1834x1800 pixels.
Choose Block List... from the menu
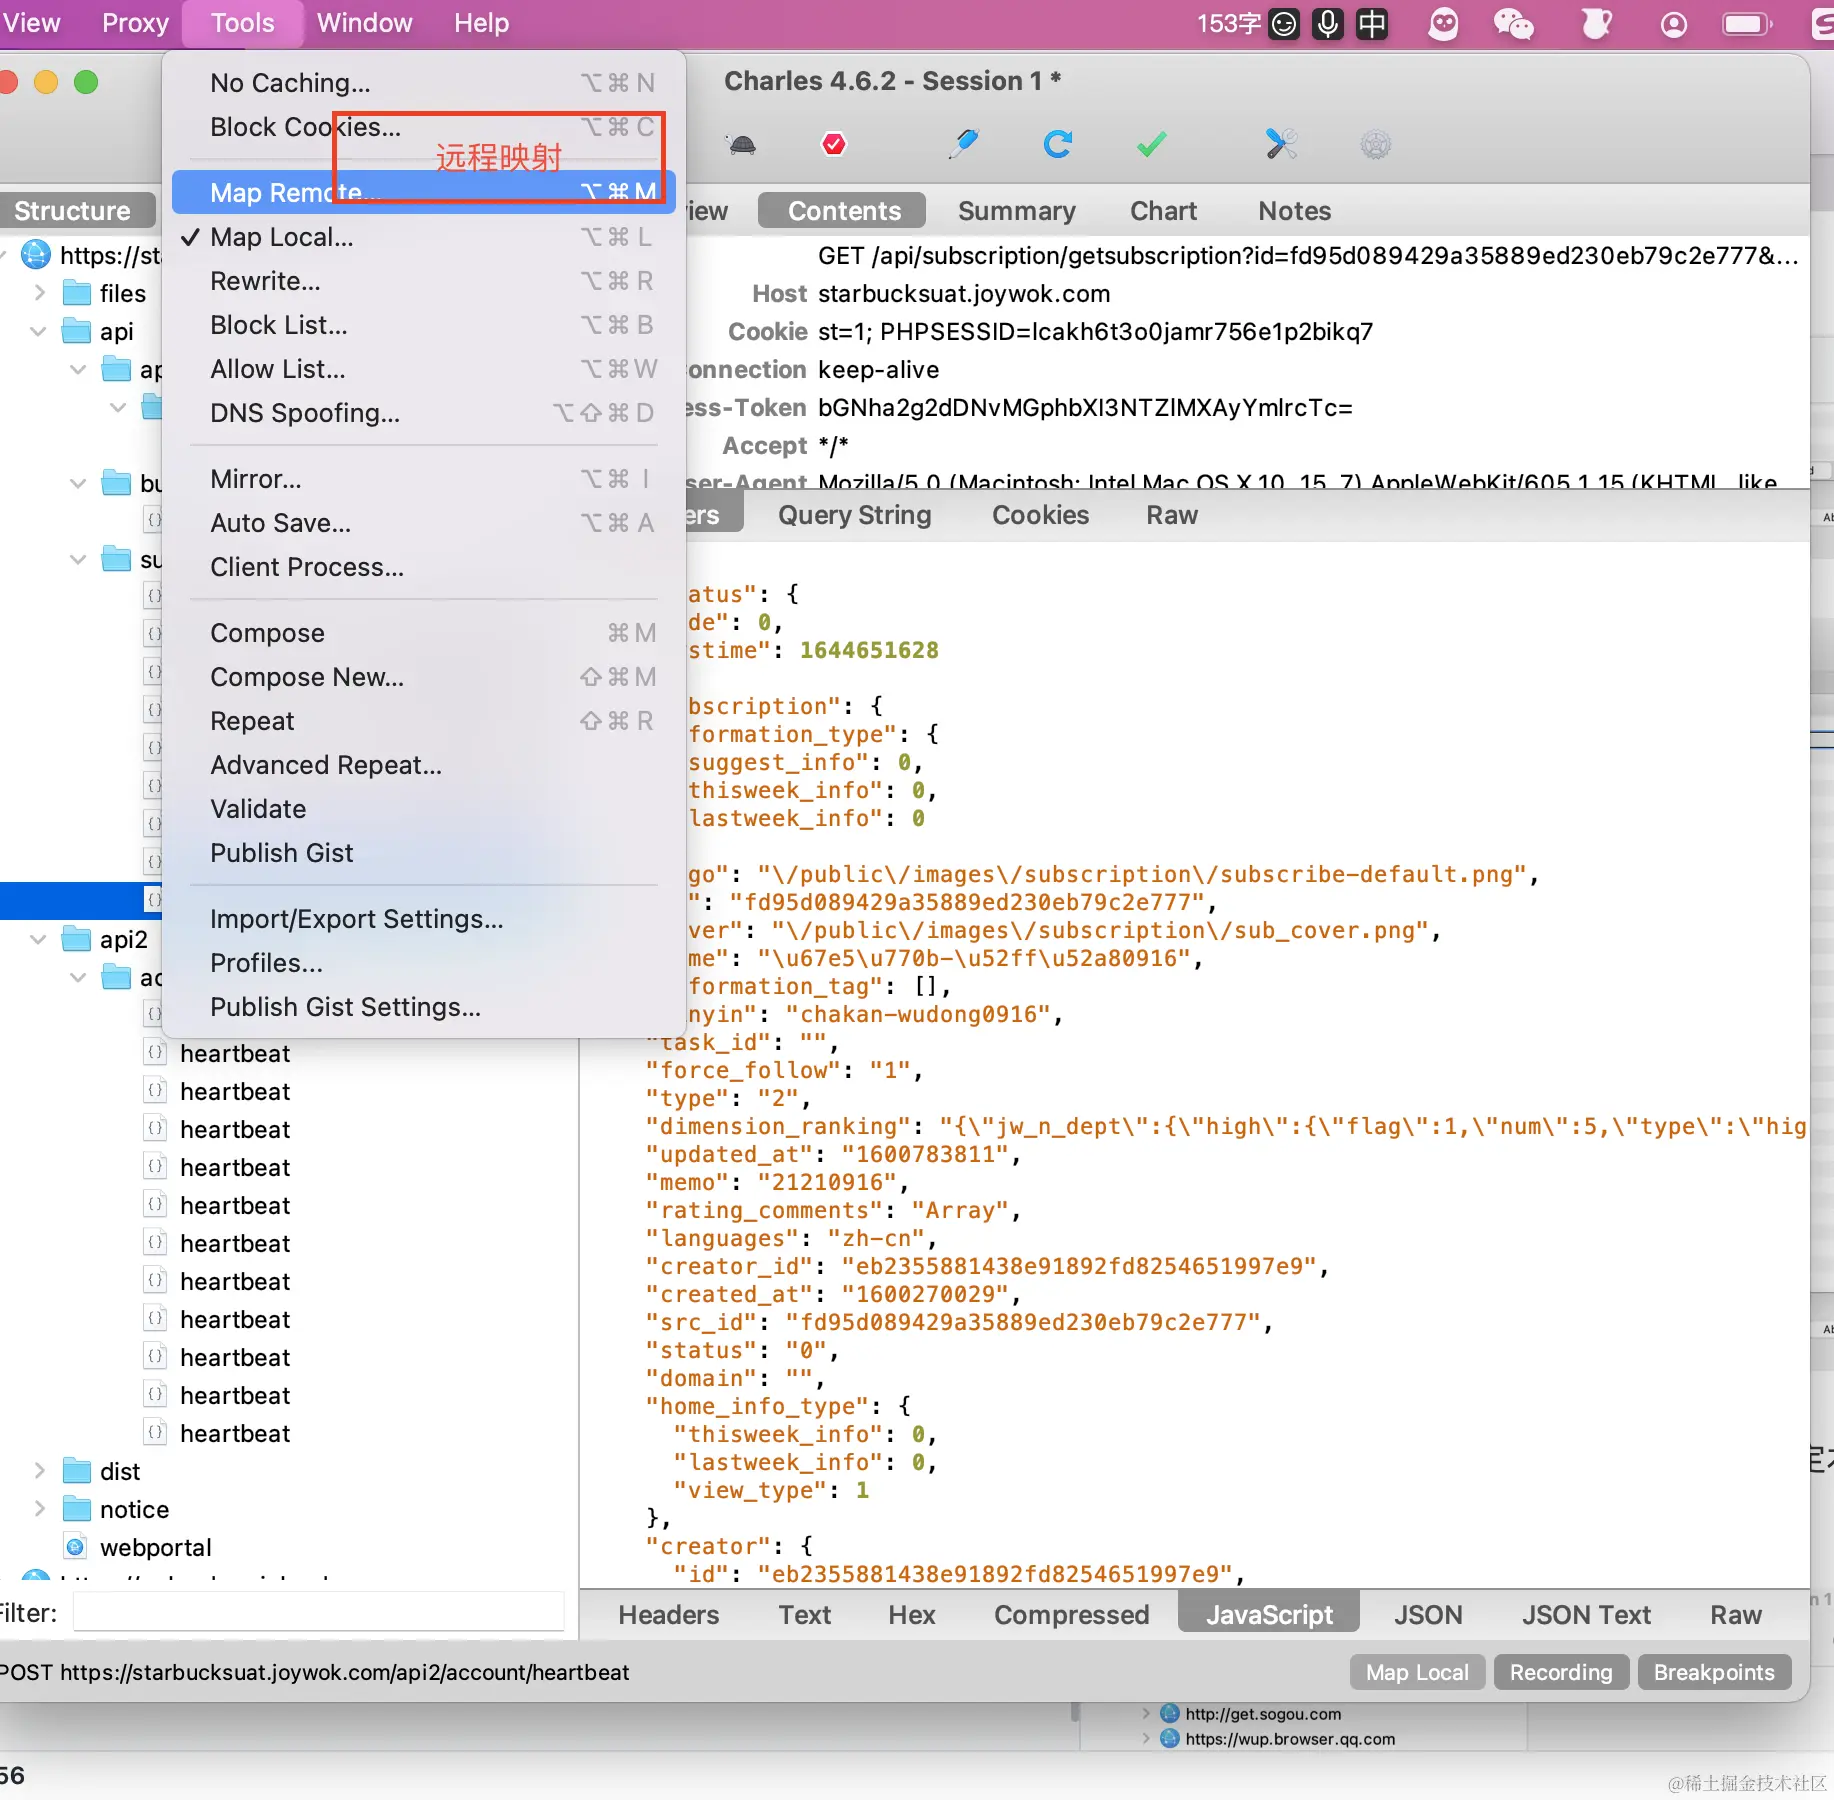click(424, 325)
